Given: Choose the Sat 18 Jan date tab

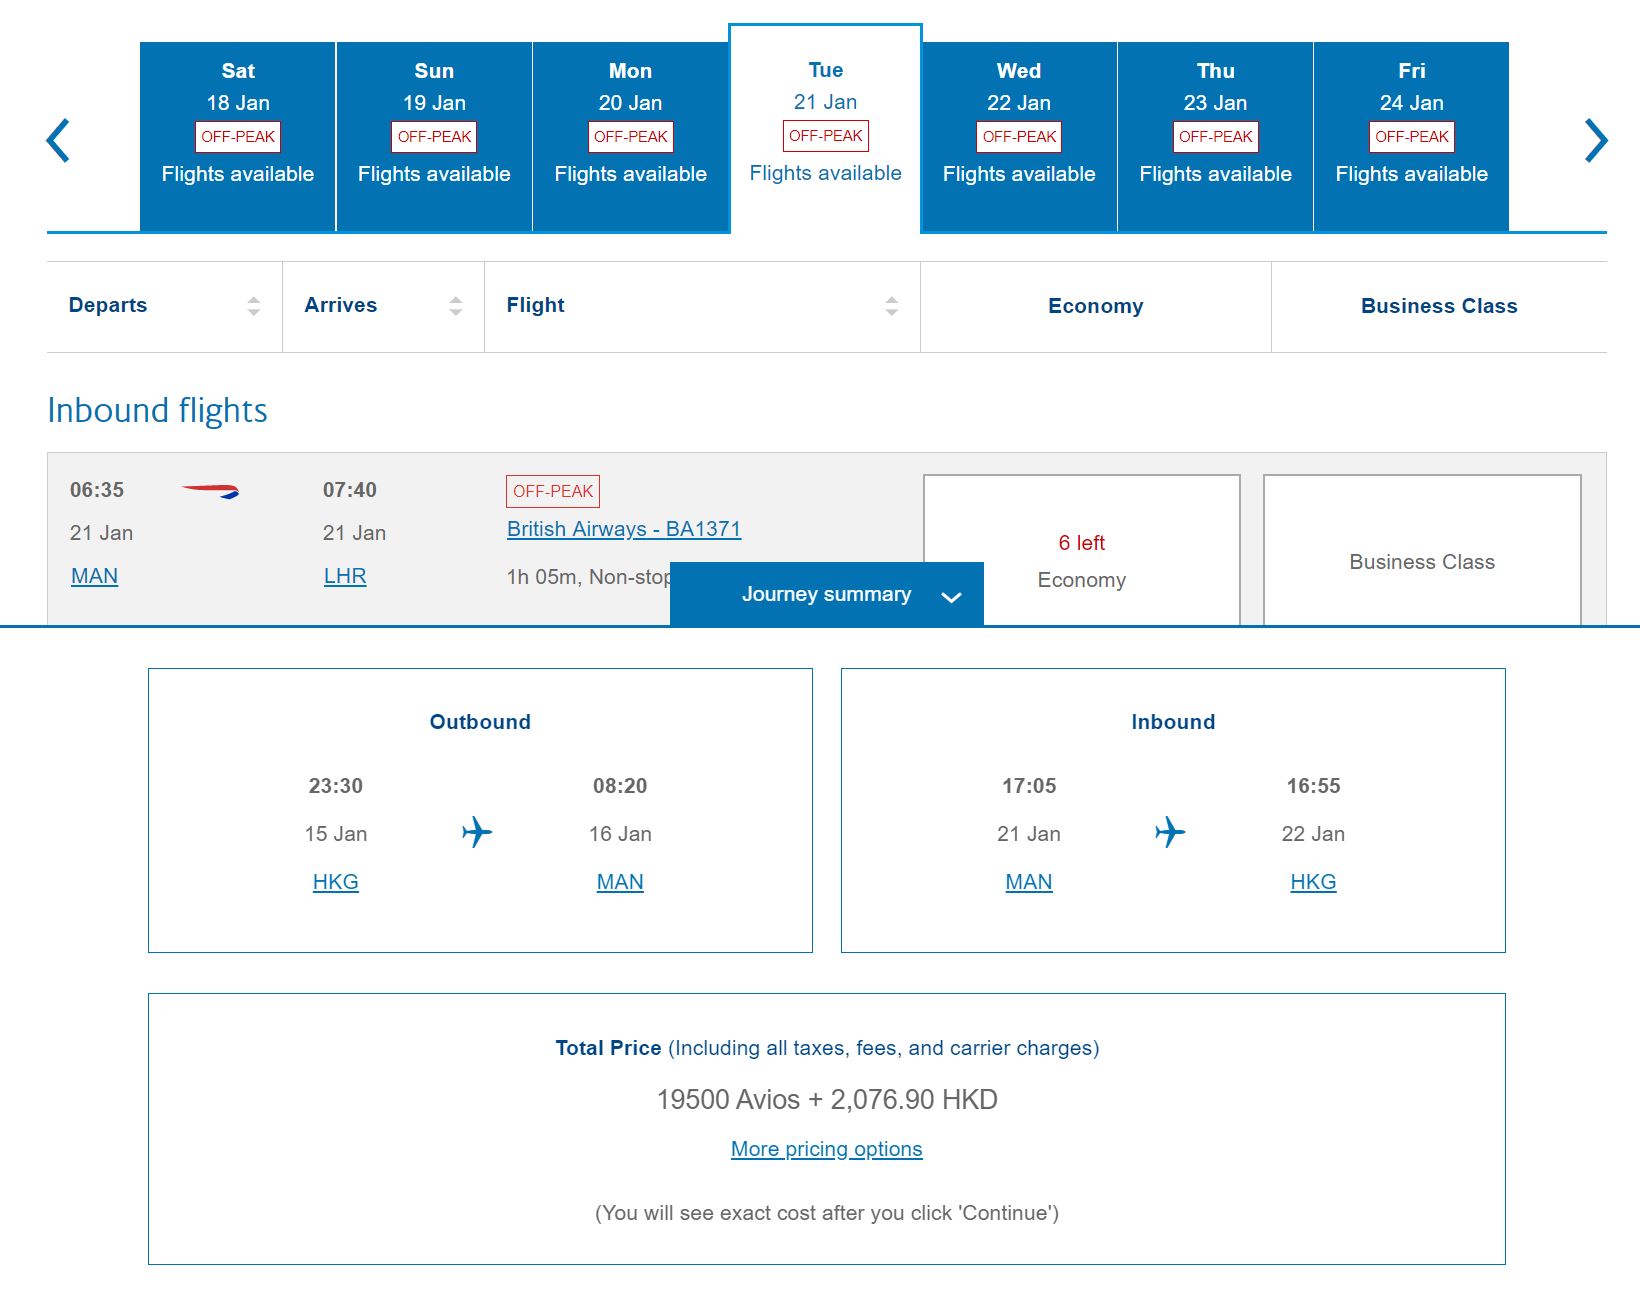Looking at the screenshot, I should pyautogui.click(x=238, y=137).
